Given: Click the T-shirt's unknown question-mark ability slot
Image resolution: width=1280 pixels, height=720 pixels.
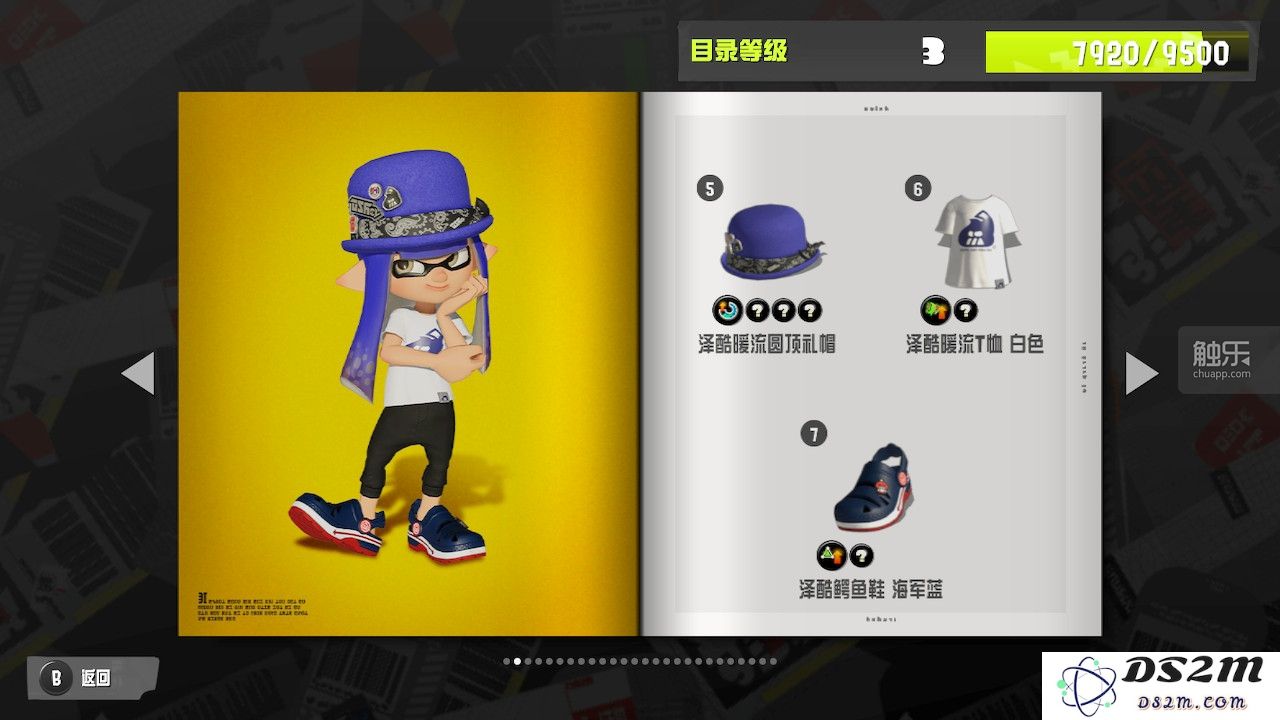Looking at the screenshot, I should coord(965,310).
